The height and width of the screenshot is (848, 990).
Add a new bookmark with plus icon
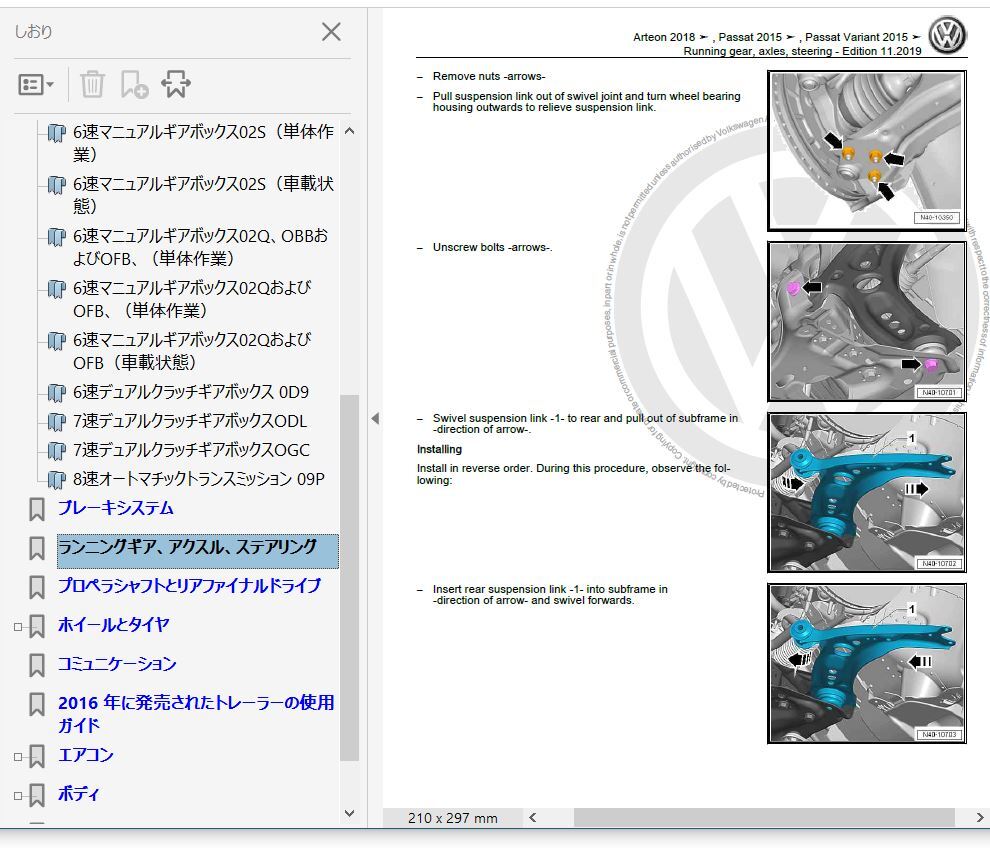[x=134, y=84]
